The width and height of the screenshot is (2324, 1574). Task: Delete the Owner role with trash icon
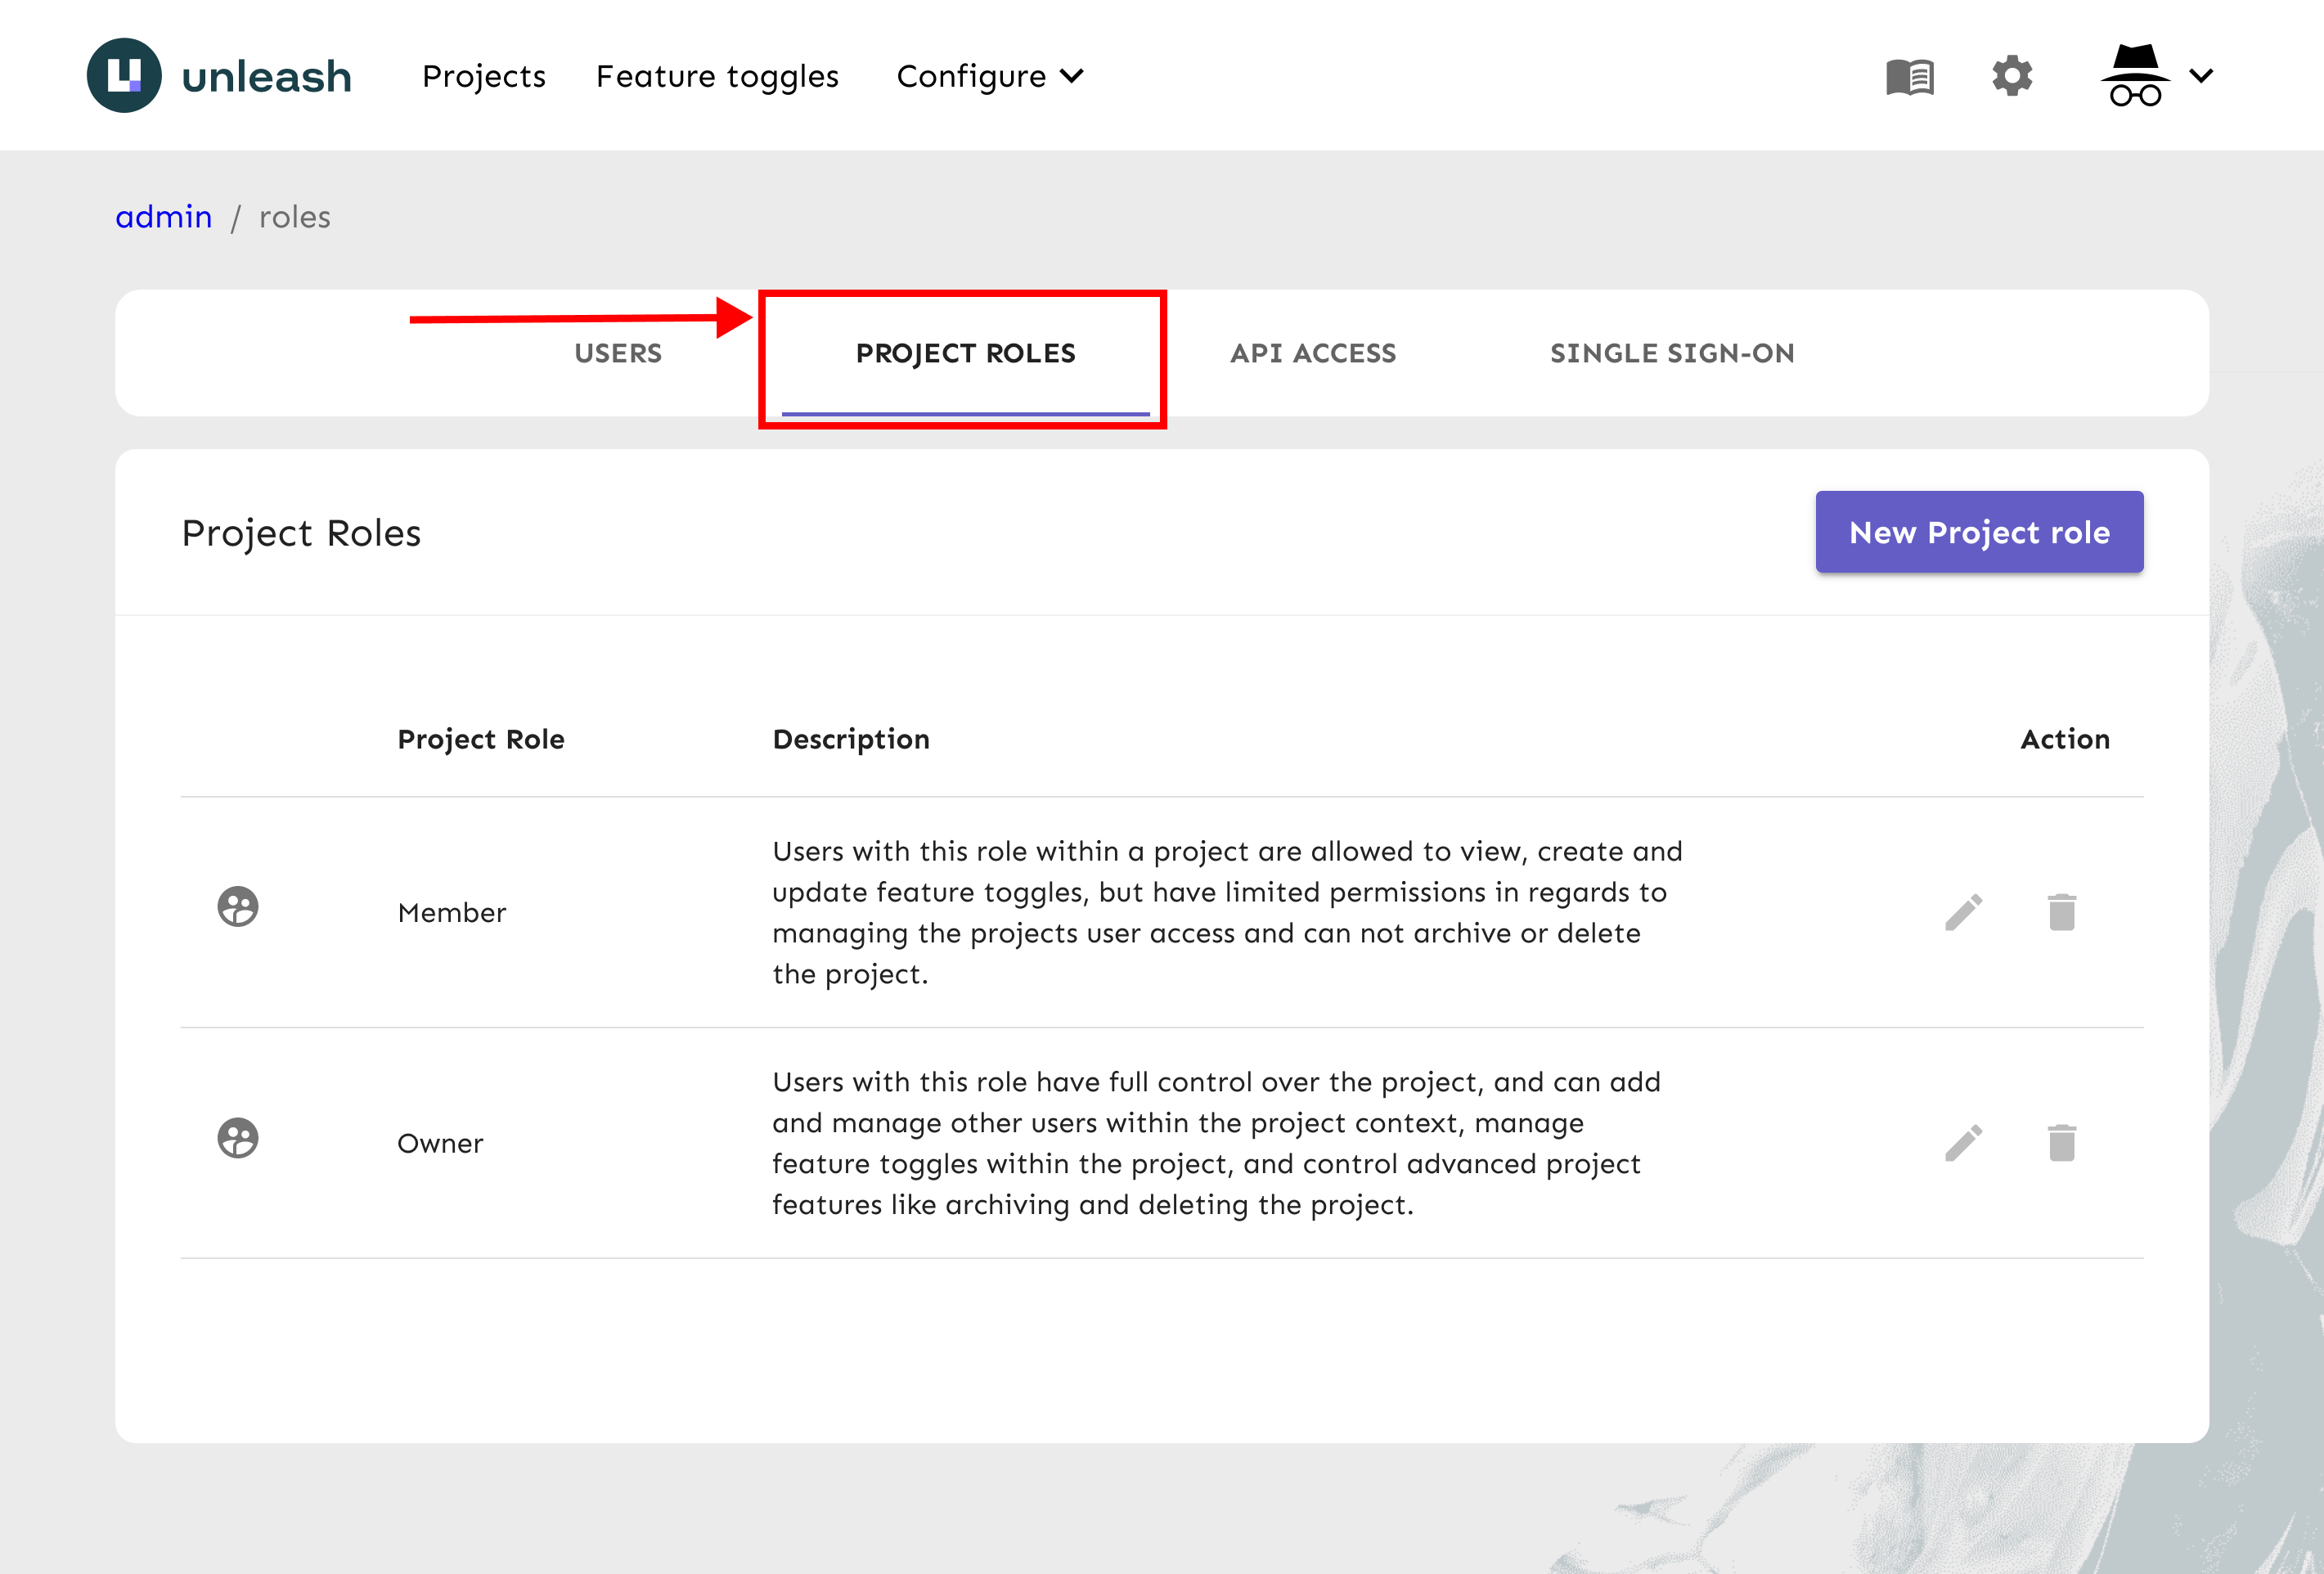[2061, 1142]
